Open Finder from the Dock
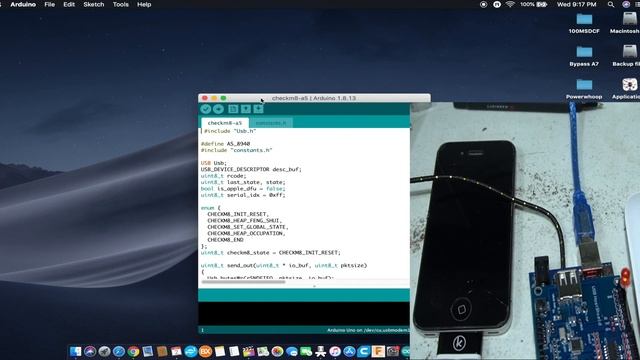640x360 pixels. (76, 351)
